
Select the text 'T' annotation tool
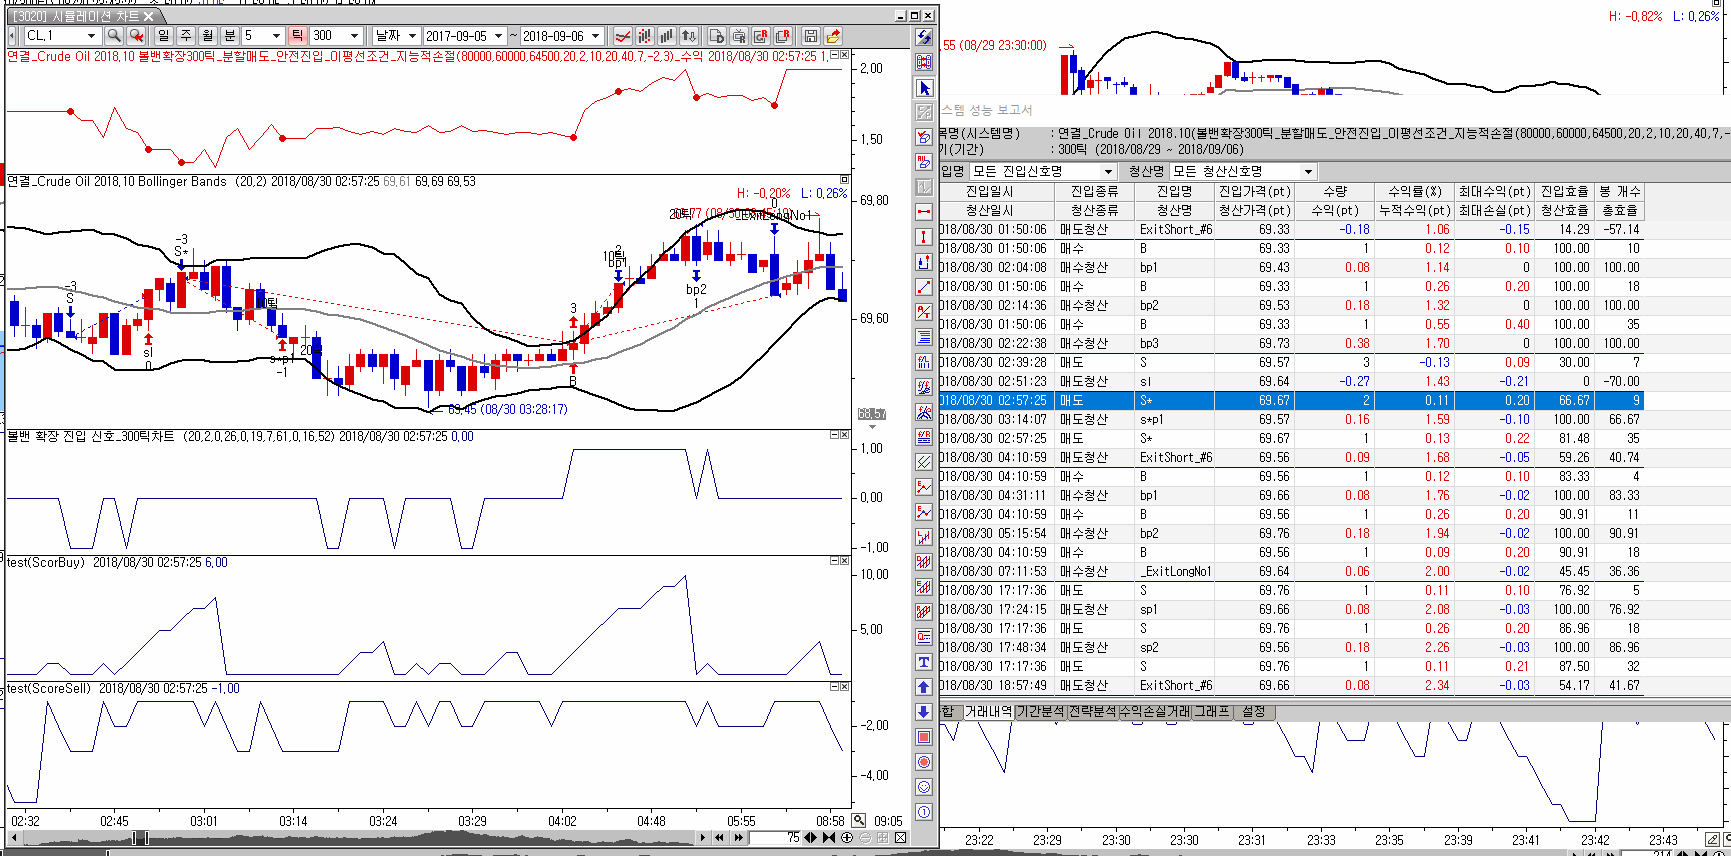[x=924, y=662]
